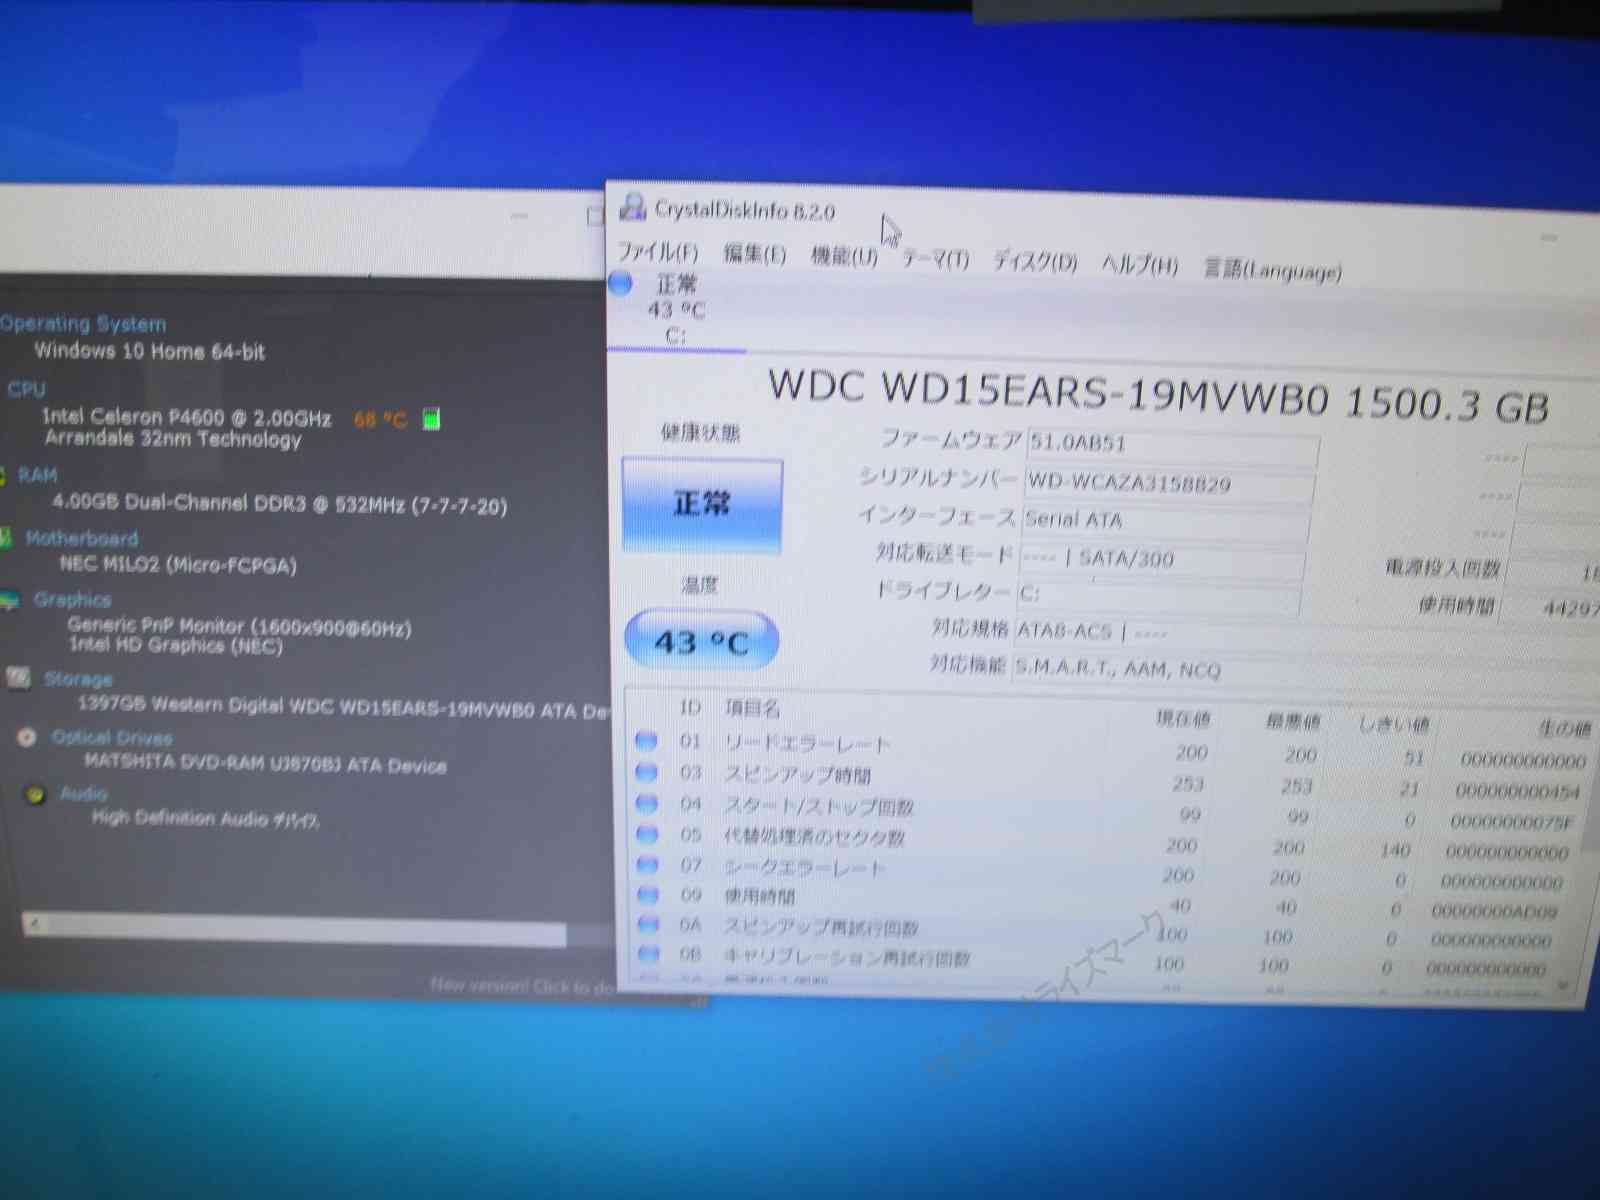Click the 09 使用時間 row status icon
1600x1200 pixels.
(648, 894)
